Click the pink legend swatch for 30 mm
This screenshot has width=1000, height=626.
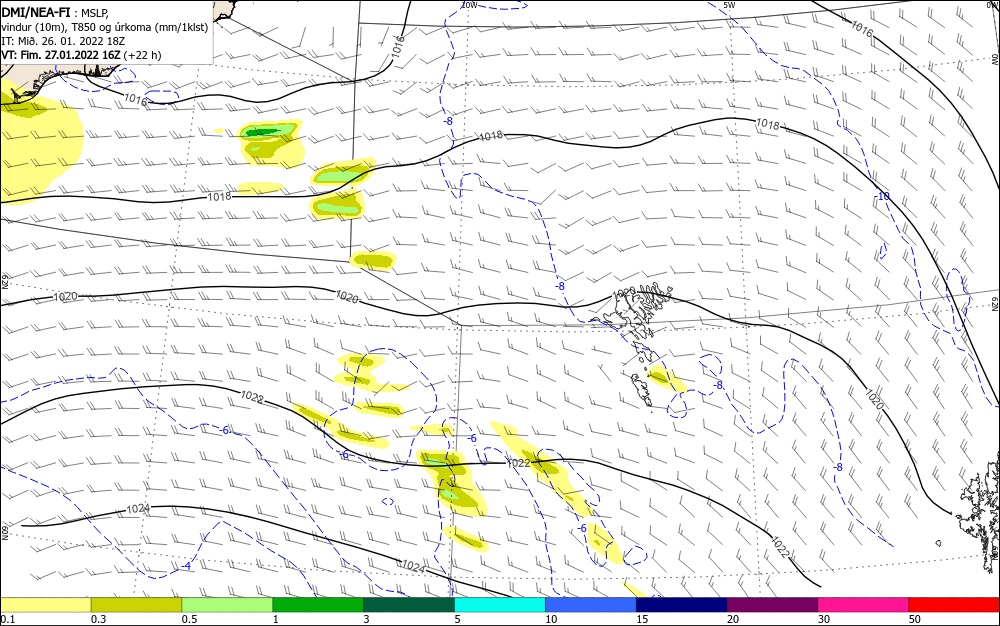pyautogui.click(x=864, y=605)
